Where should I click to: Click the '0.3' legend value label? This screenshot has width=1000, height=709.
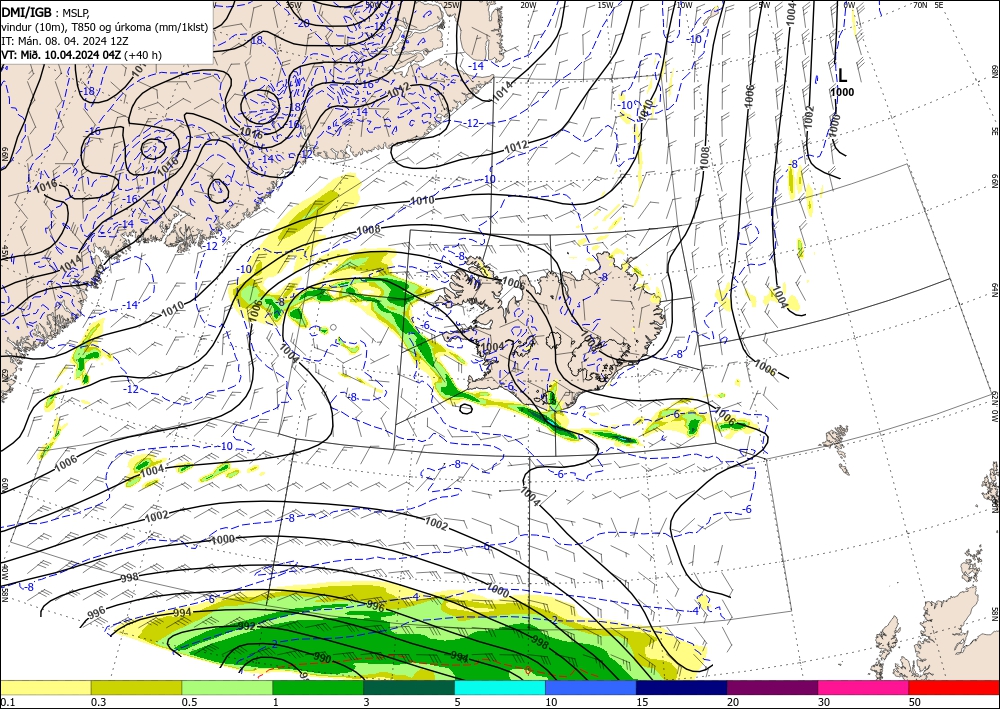[x=98, y=702]
